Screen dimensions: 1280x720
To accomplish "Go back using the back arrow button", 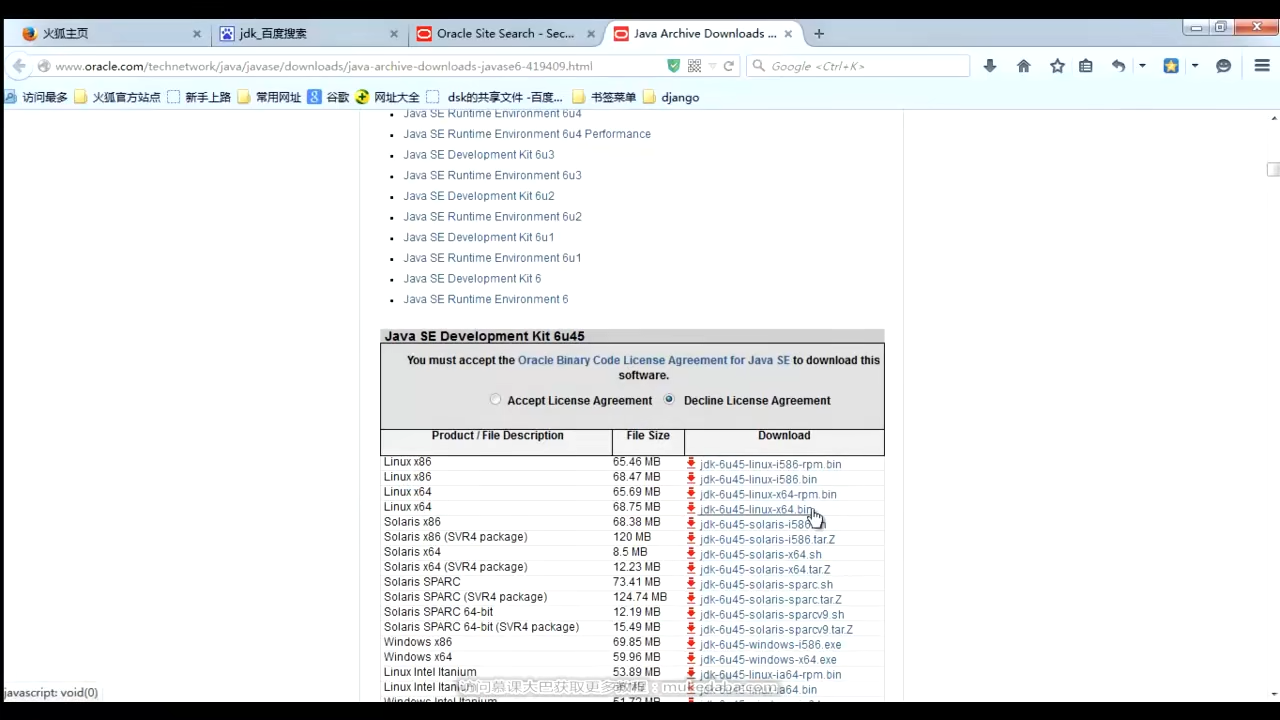I will pyautogui.click(x=19, y=66).
